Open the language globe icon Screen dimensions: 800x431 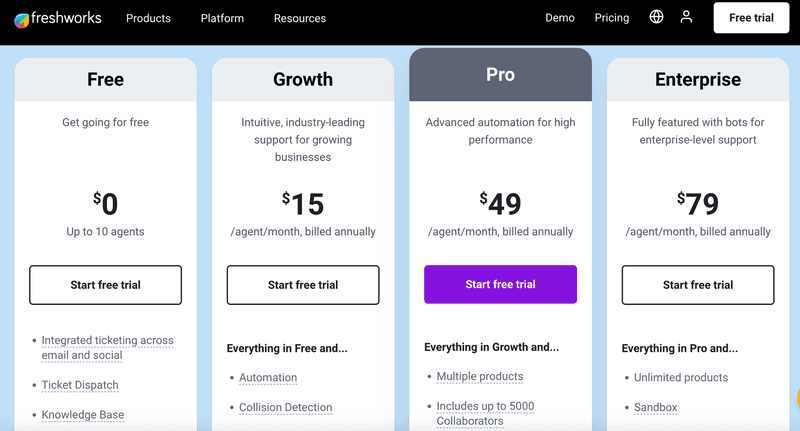pyautogui.click(x=656, y=17)
